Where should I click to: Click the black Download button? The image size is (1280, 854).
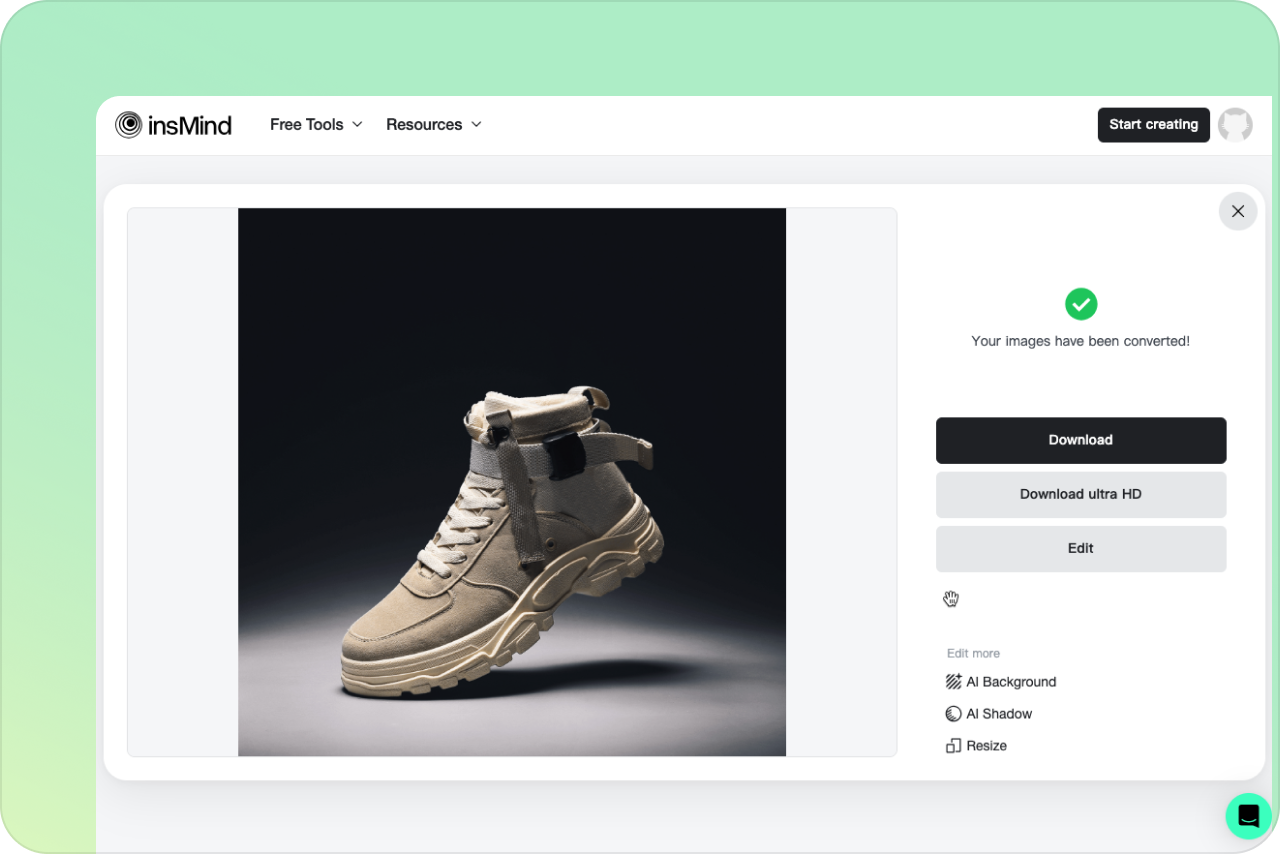pos(1081,440)
